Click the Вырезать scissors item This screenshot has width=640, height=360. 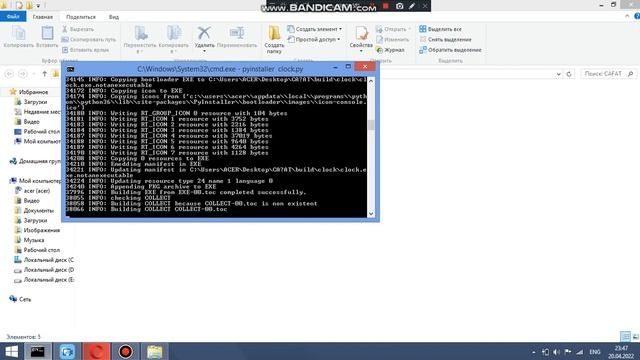point(78,29)
